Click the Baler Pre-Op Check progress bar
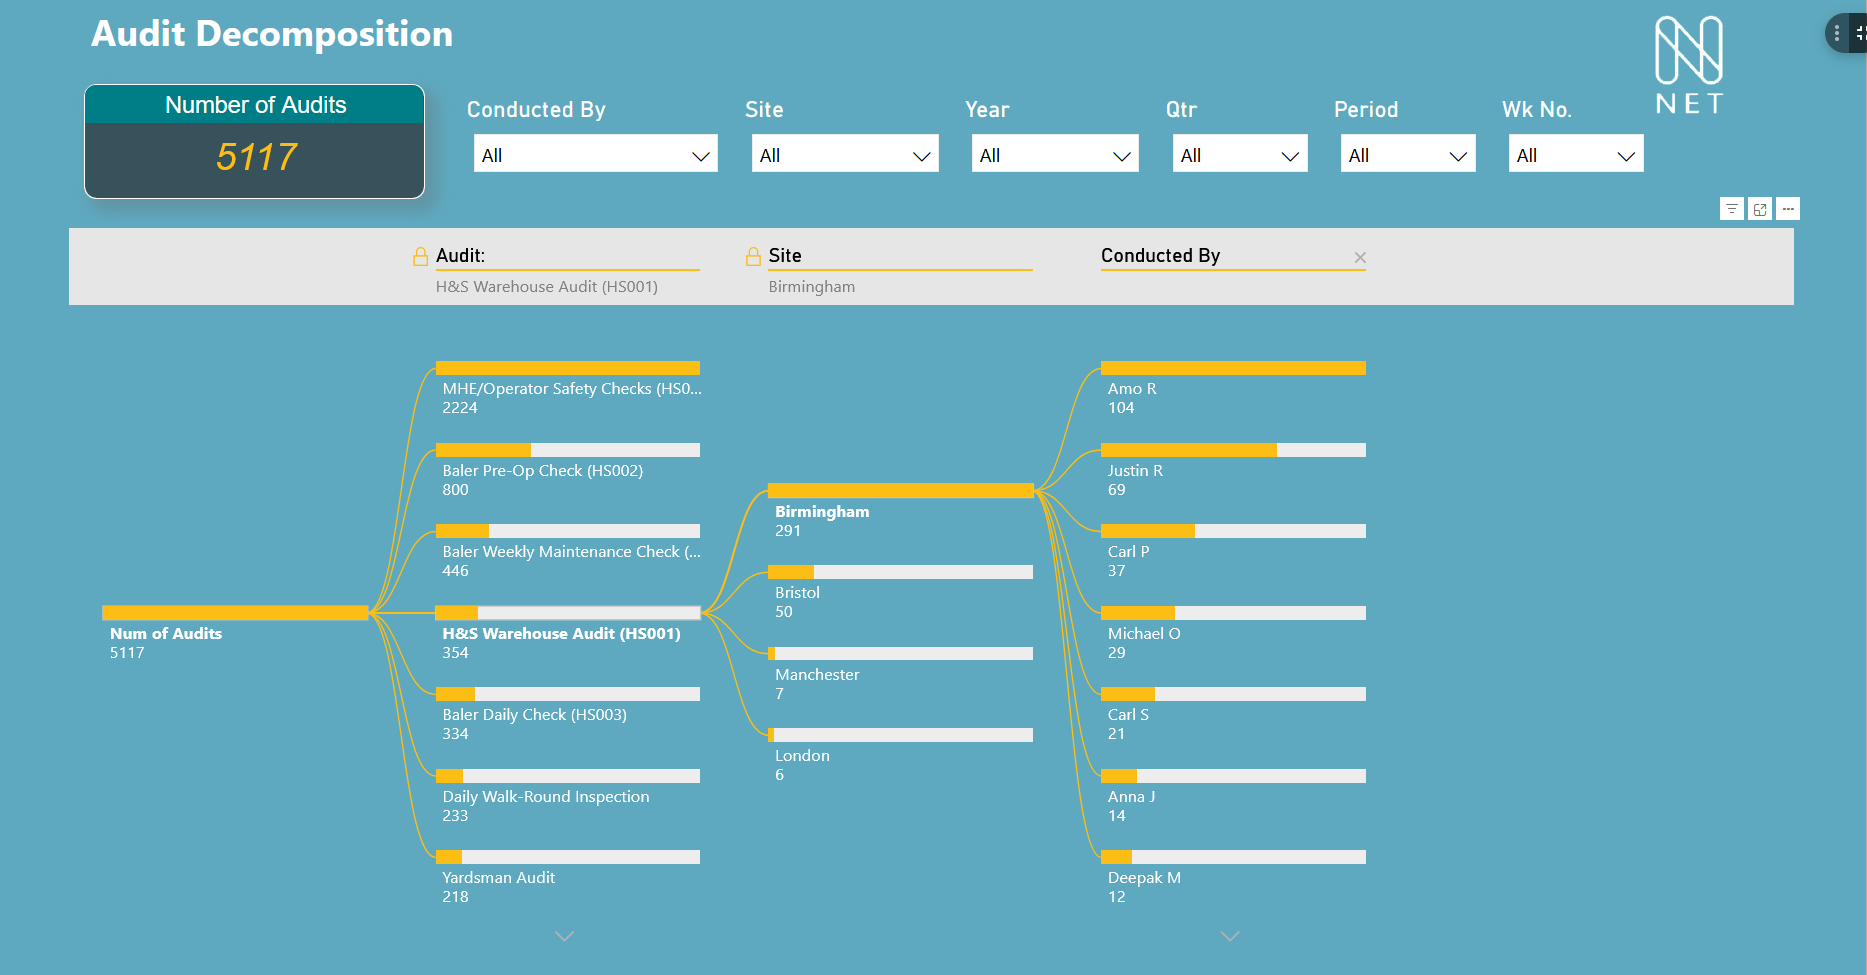Screen dimensions: 1867x975 (567, 449)
